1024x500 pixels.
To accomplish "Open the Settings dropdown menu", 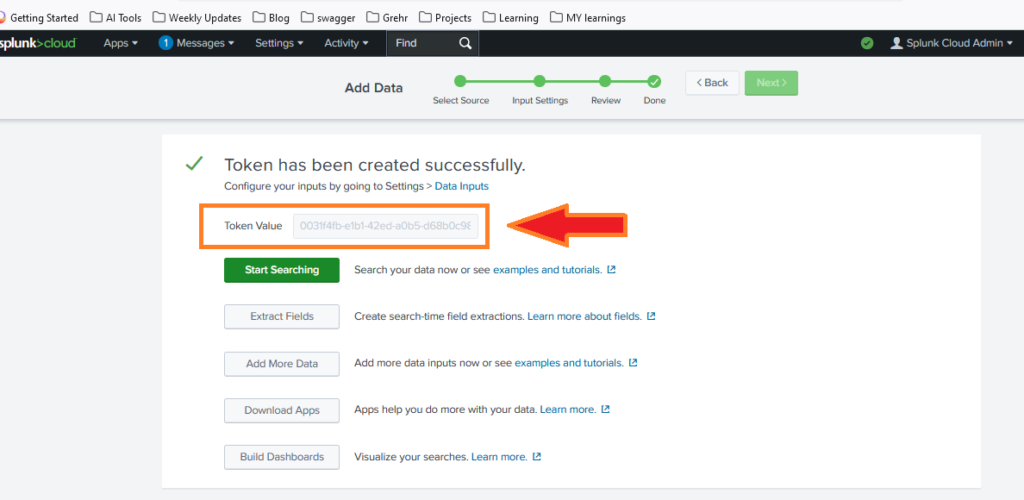I will point(279,43).
